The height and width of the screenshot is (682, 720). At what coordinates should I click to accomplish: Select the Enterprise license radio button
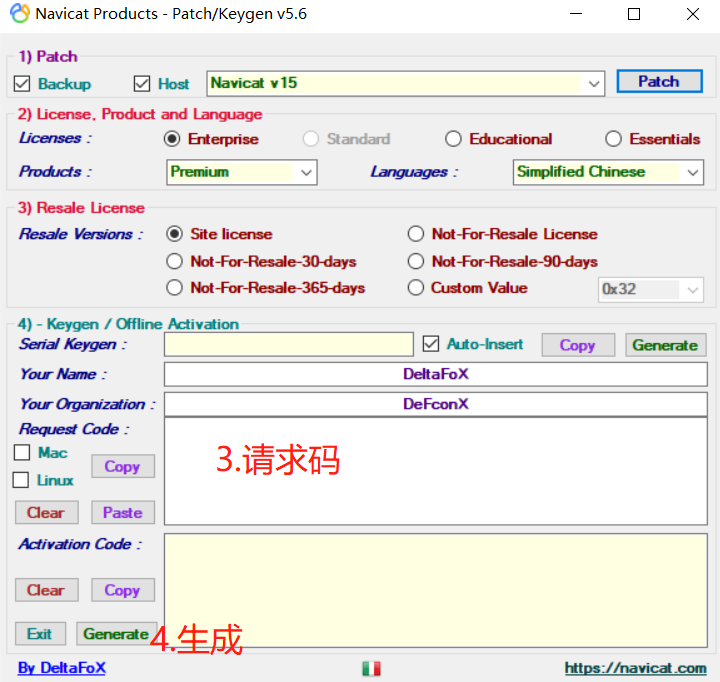(x=172, y=139)
